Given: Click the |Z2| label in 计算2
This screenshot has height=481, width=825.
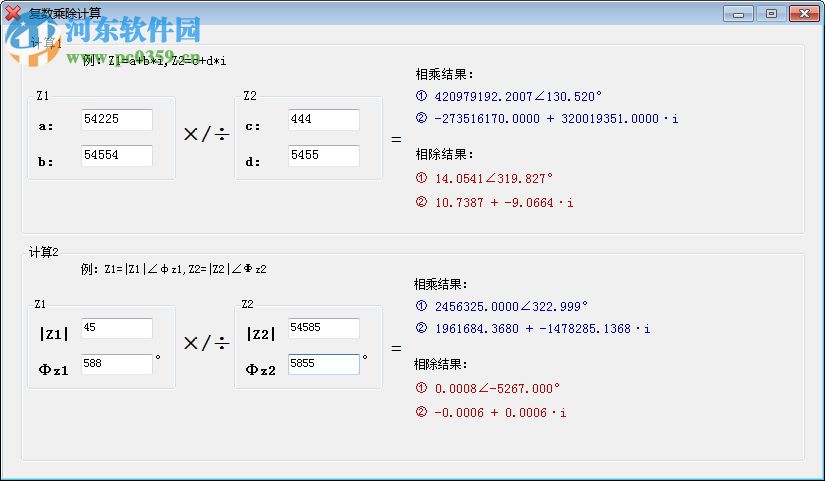Looking at the screenshot, I should pos(260,334).
